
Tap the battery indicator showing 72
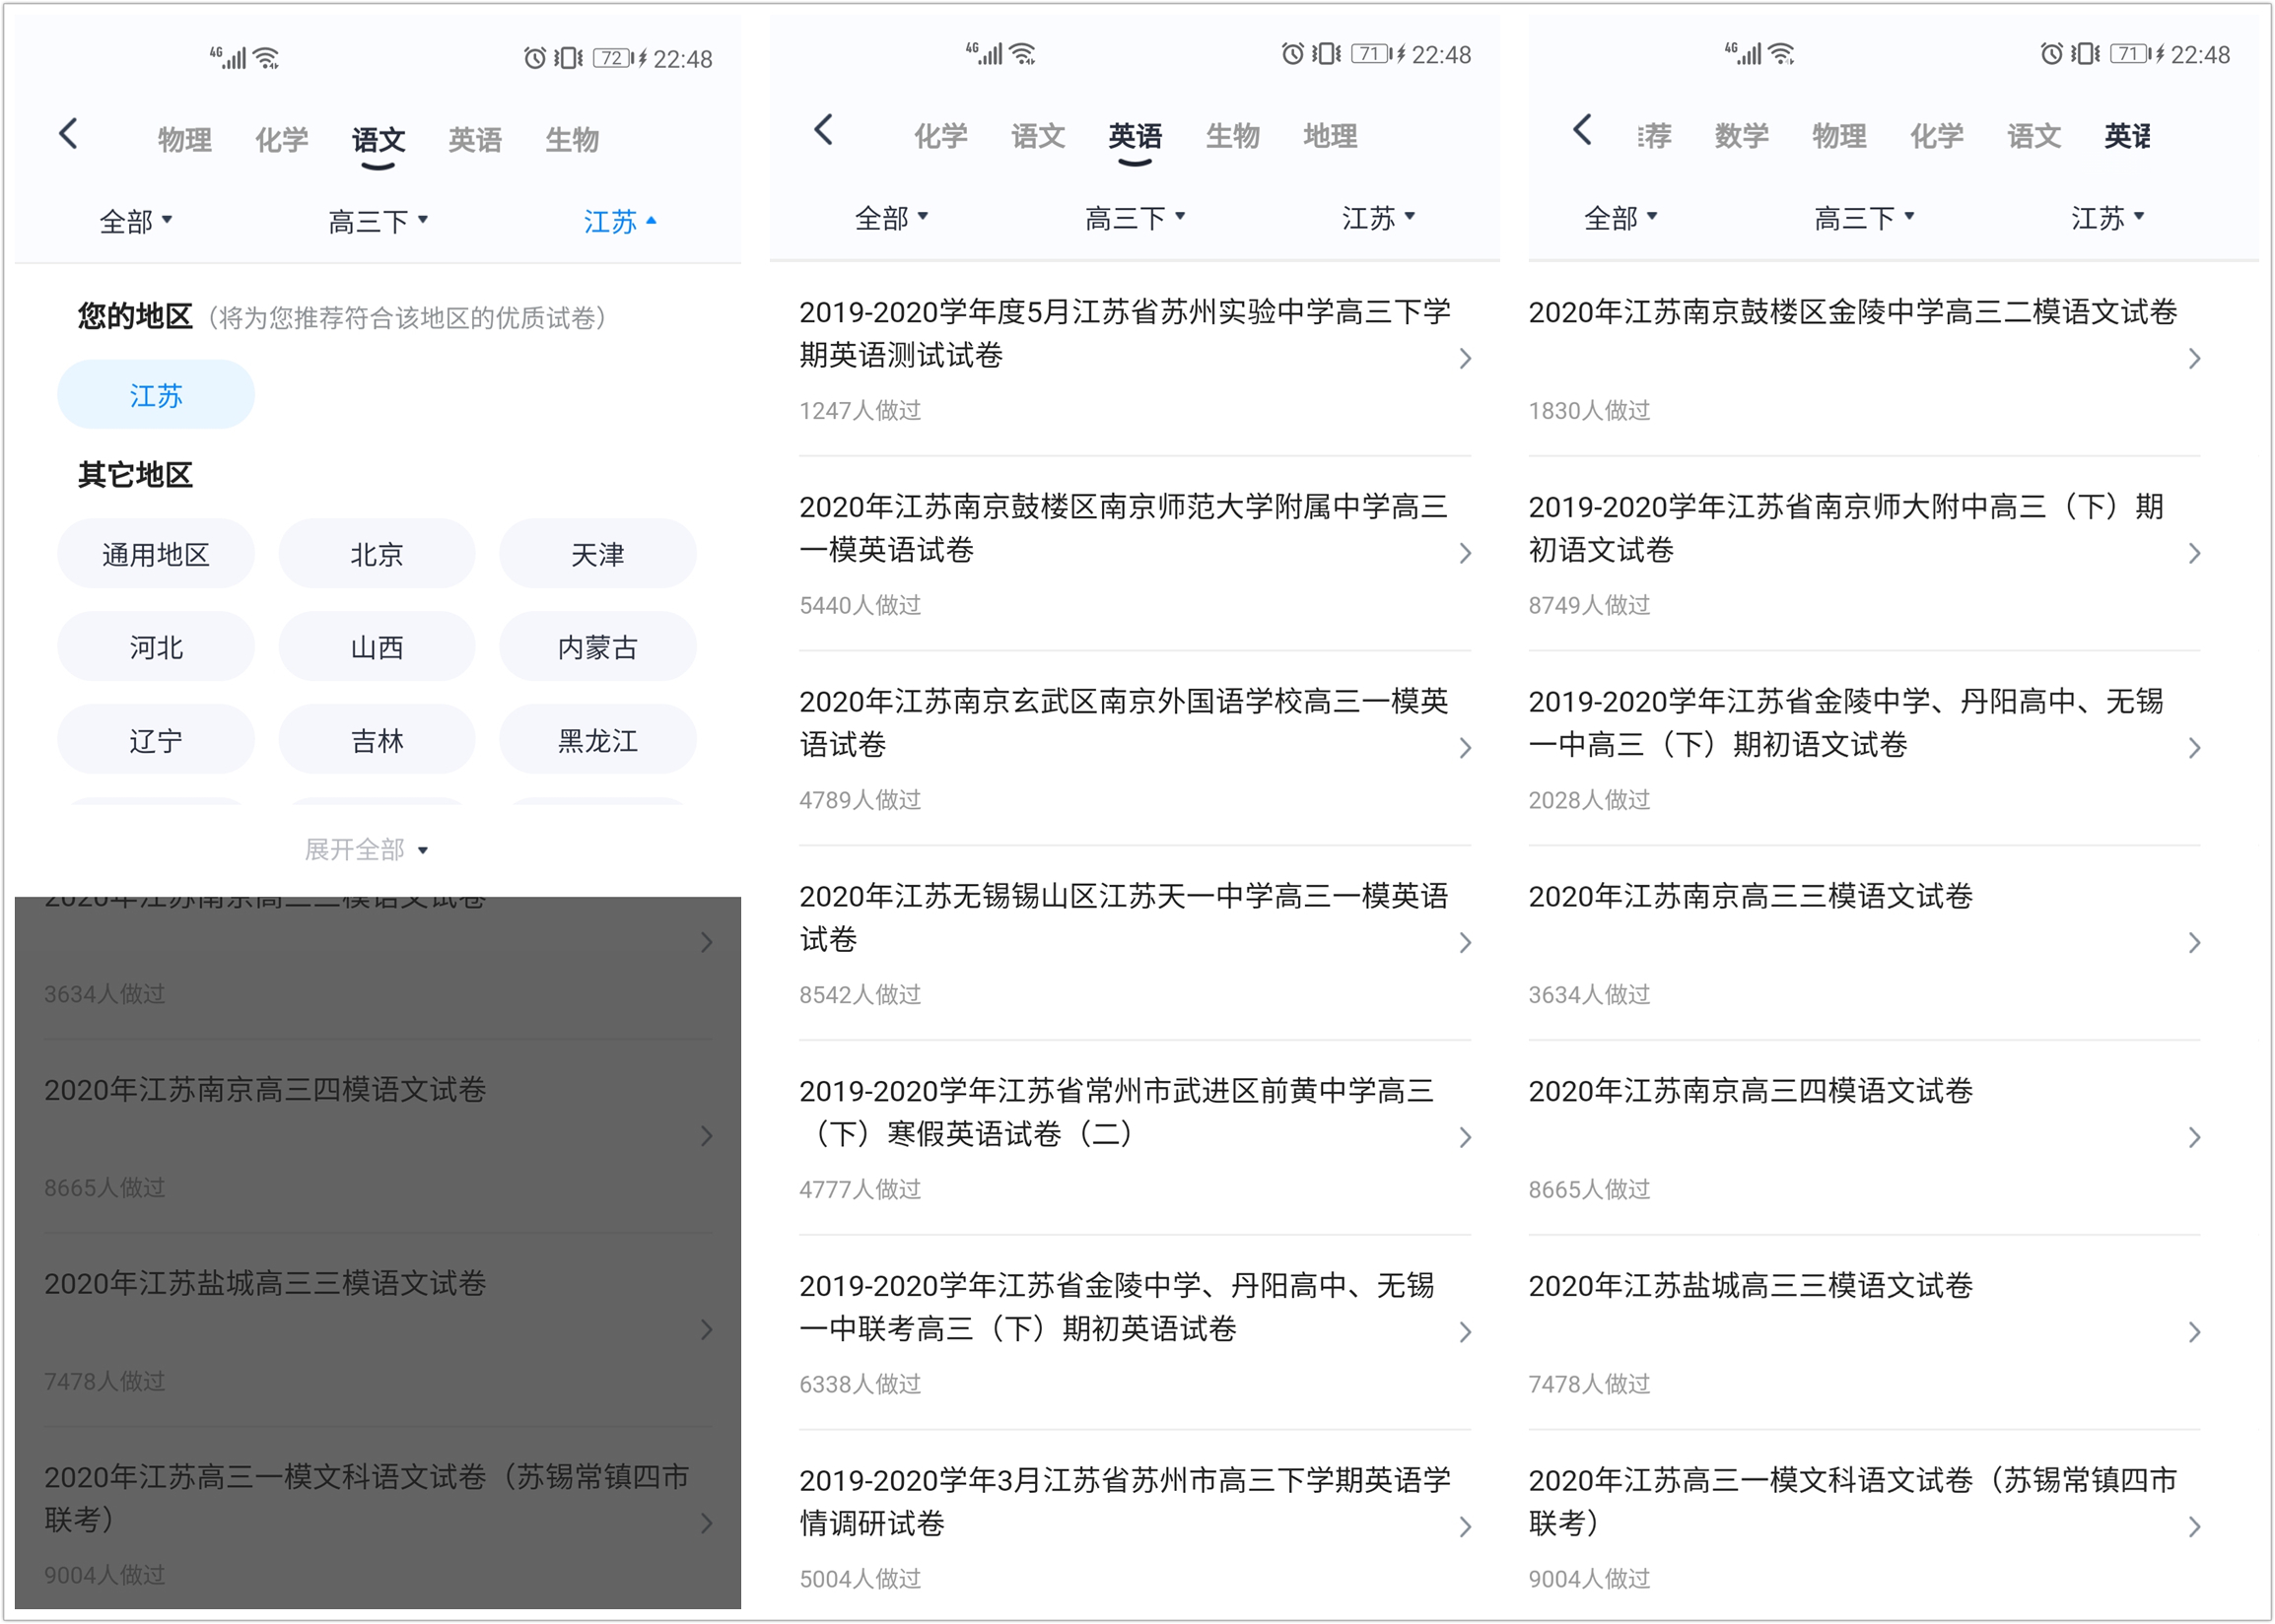coord(611,57)
